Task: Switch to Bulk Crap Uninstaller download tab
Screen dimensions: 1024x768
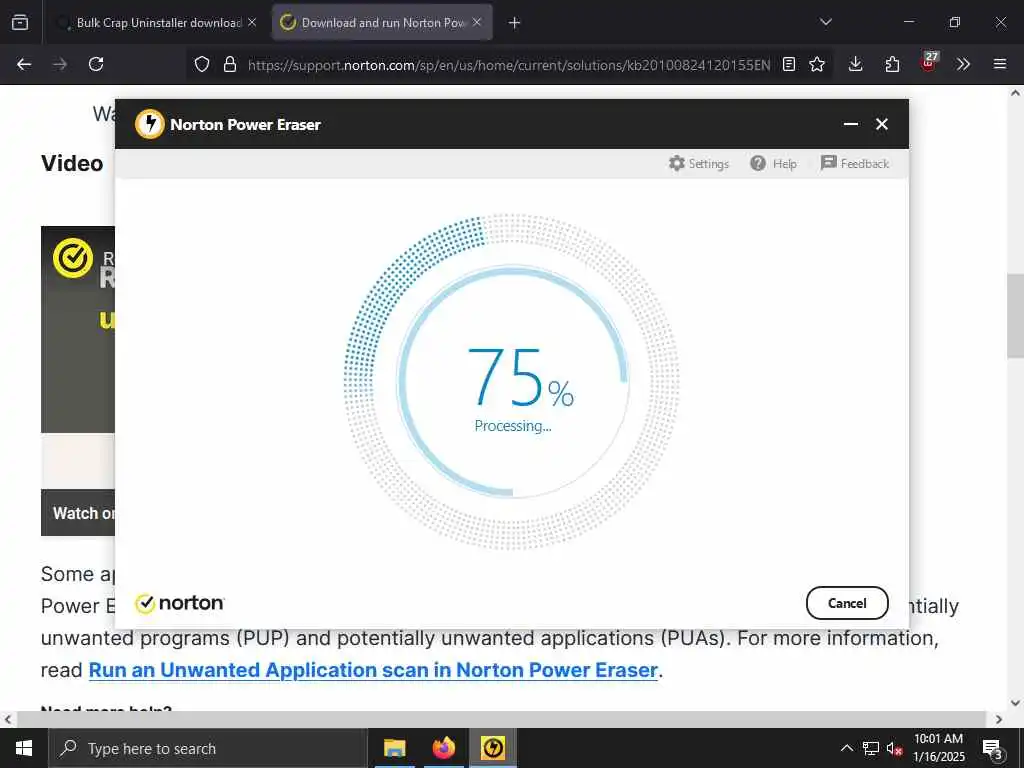Action: [x=157, y=22]
